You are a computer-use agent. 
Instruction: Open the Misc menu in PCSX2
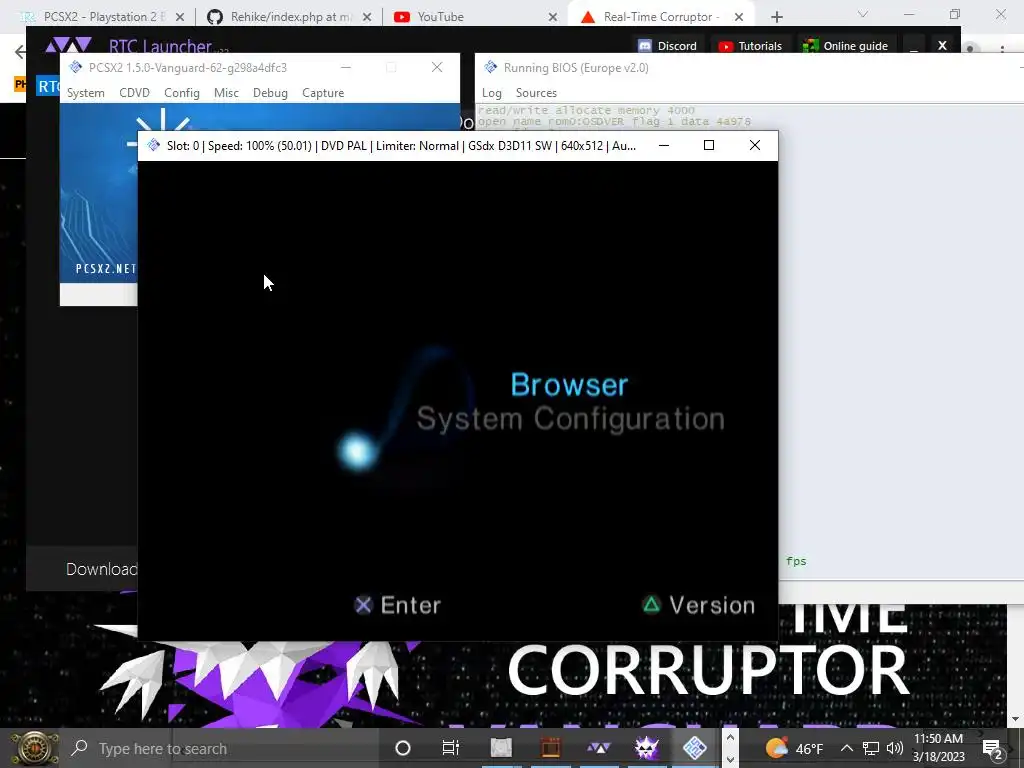226,93
